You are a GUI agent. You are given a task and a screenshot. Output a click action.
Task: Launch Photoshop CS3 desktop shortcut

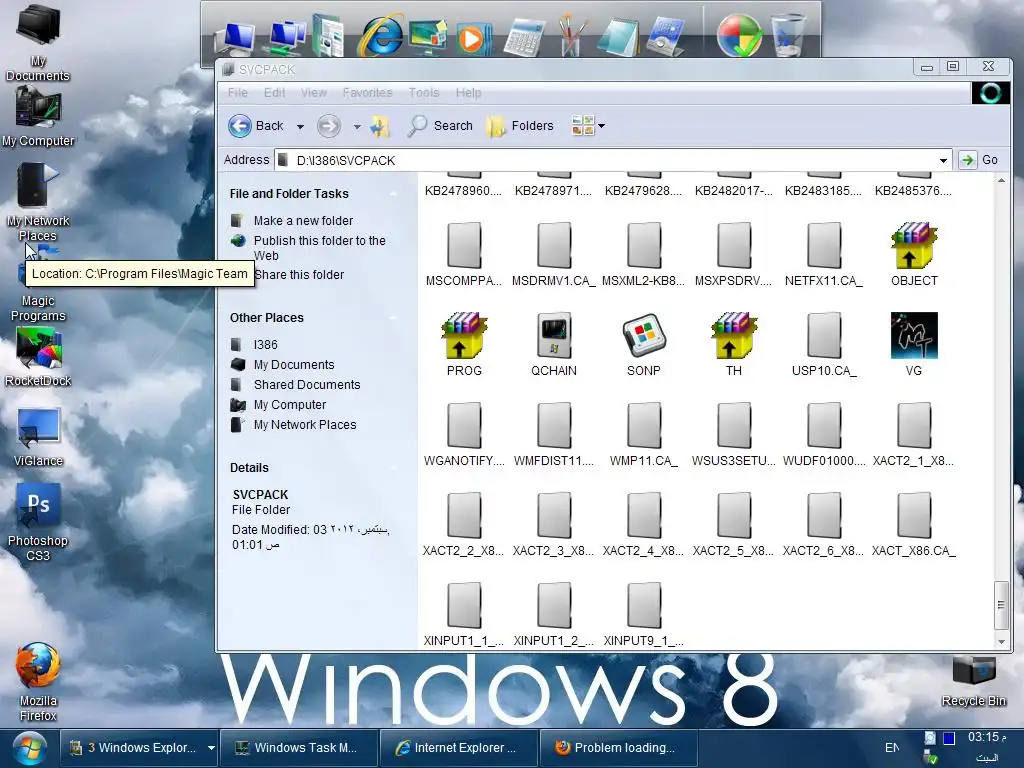(x=38, y=522)
